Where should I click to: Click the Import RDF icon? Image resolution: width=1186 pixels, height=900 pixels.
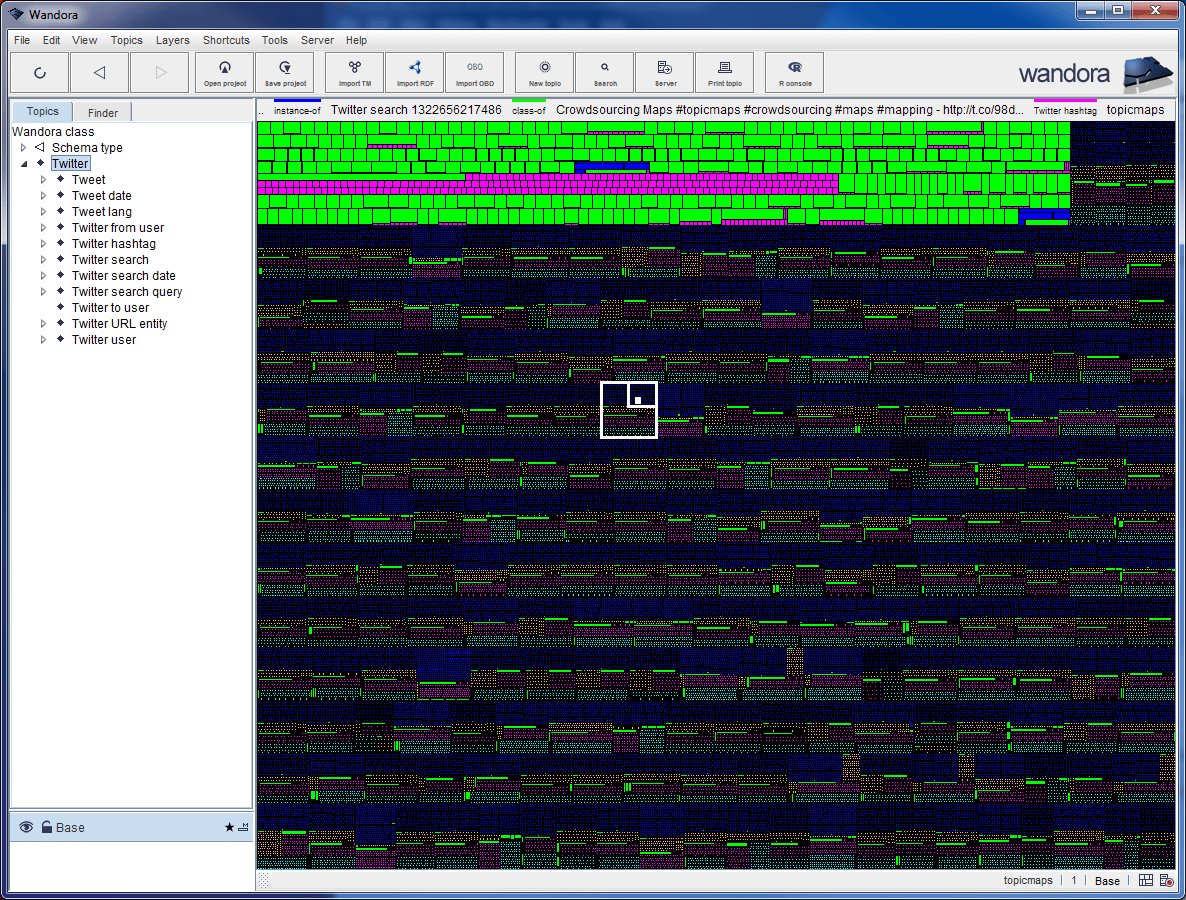(415, 72)
